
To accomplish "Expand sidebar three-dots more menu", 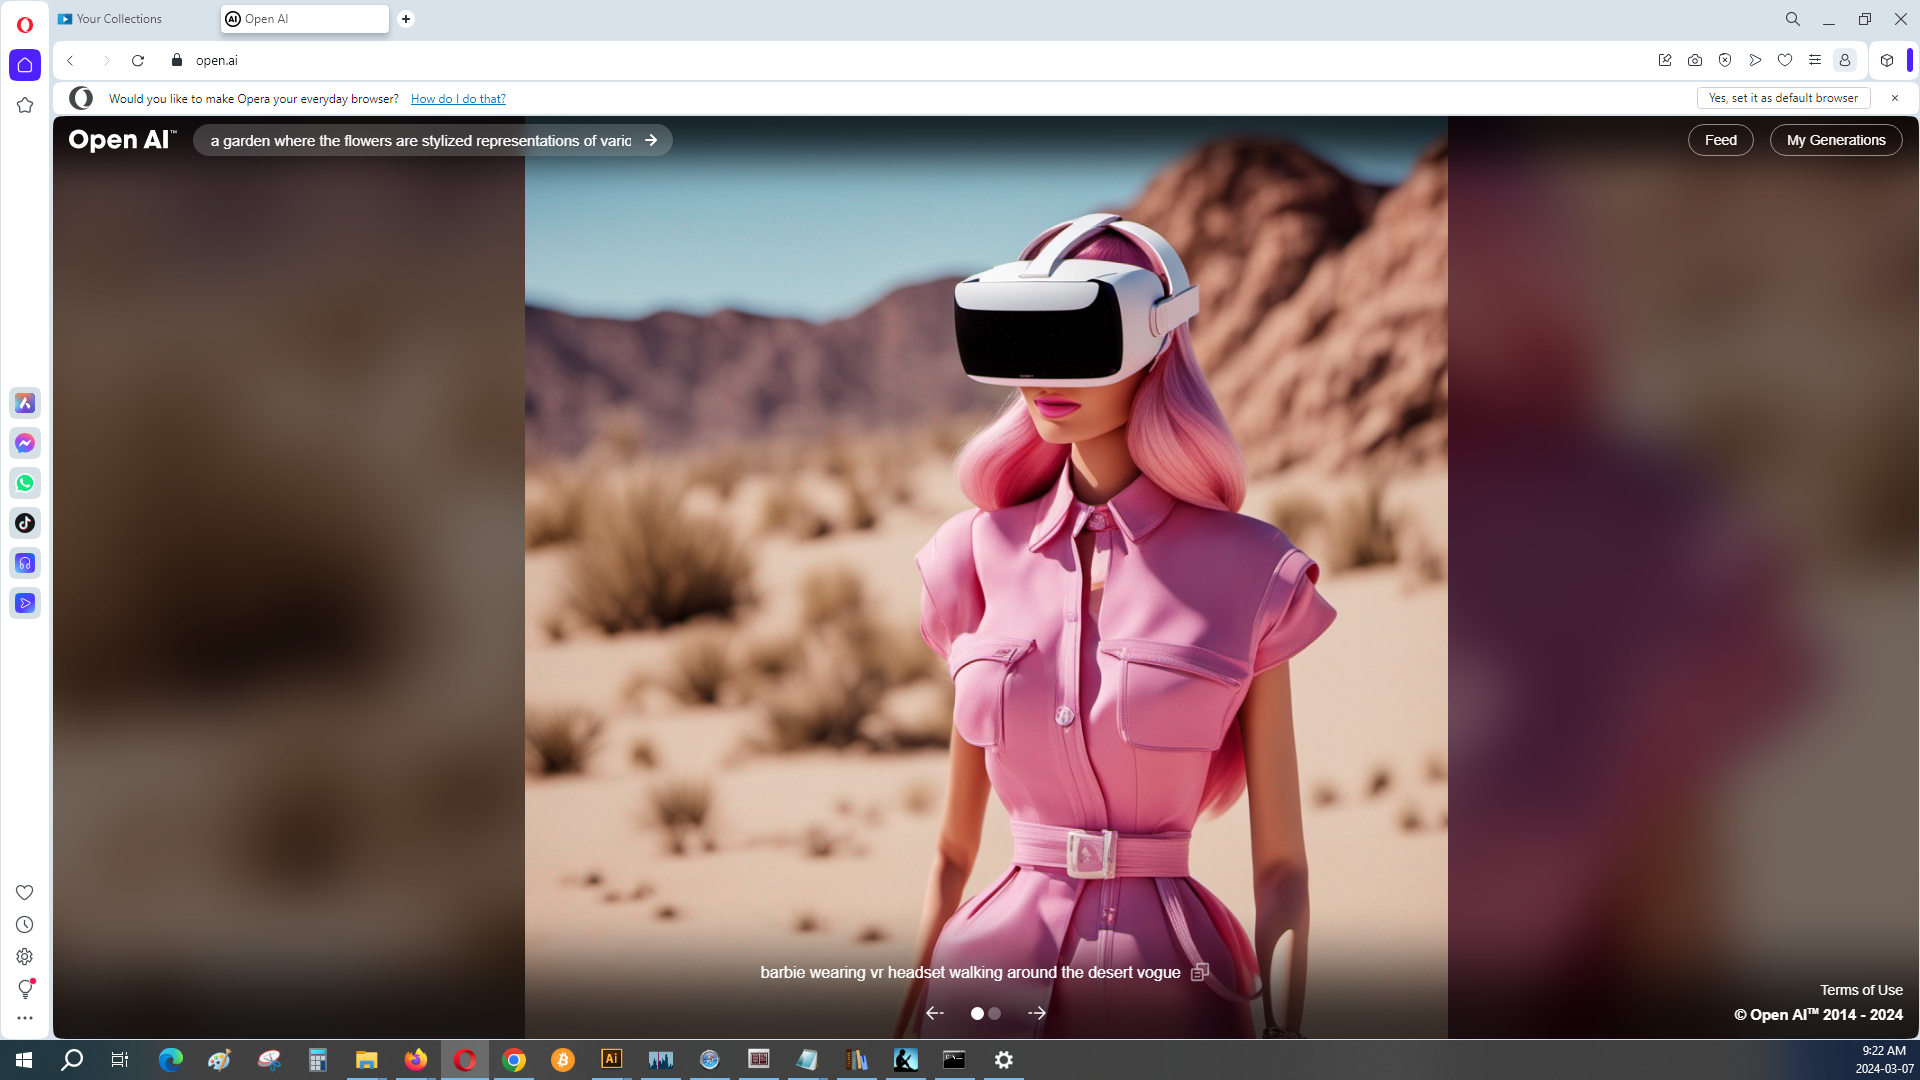I will 25,1018.
